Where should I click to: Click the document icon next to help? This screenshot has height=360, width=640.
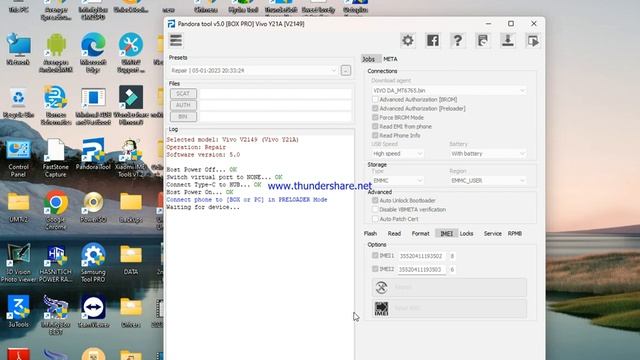click(482, 40)
